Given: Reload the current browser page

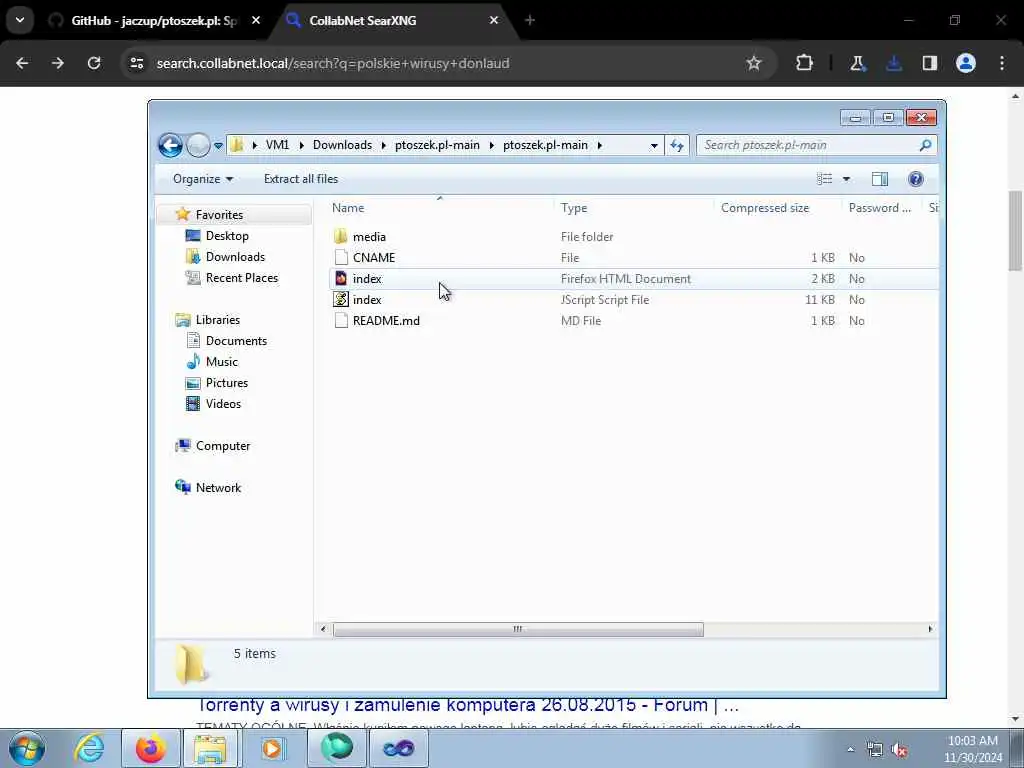Looking at the screenshot, I should [x=94, y=63].
